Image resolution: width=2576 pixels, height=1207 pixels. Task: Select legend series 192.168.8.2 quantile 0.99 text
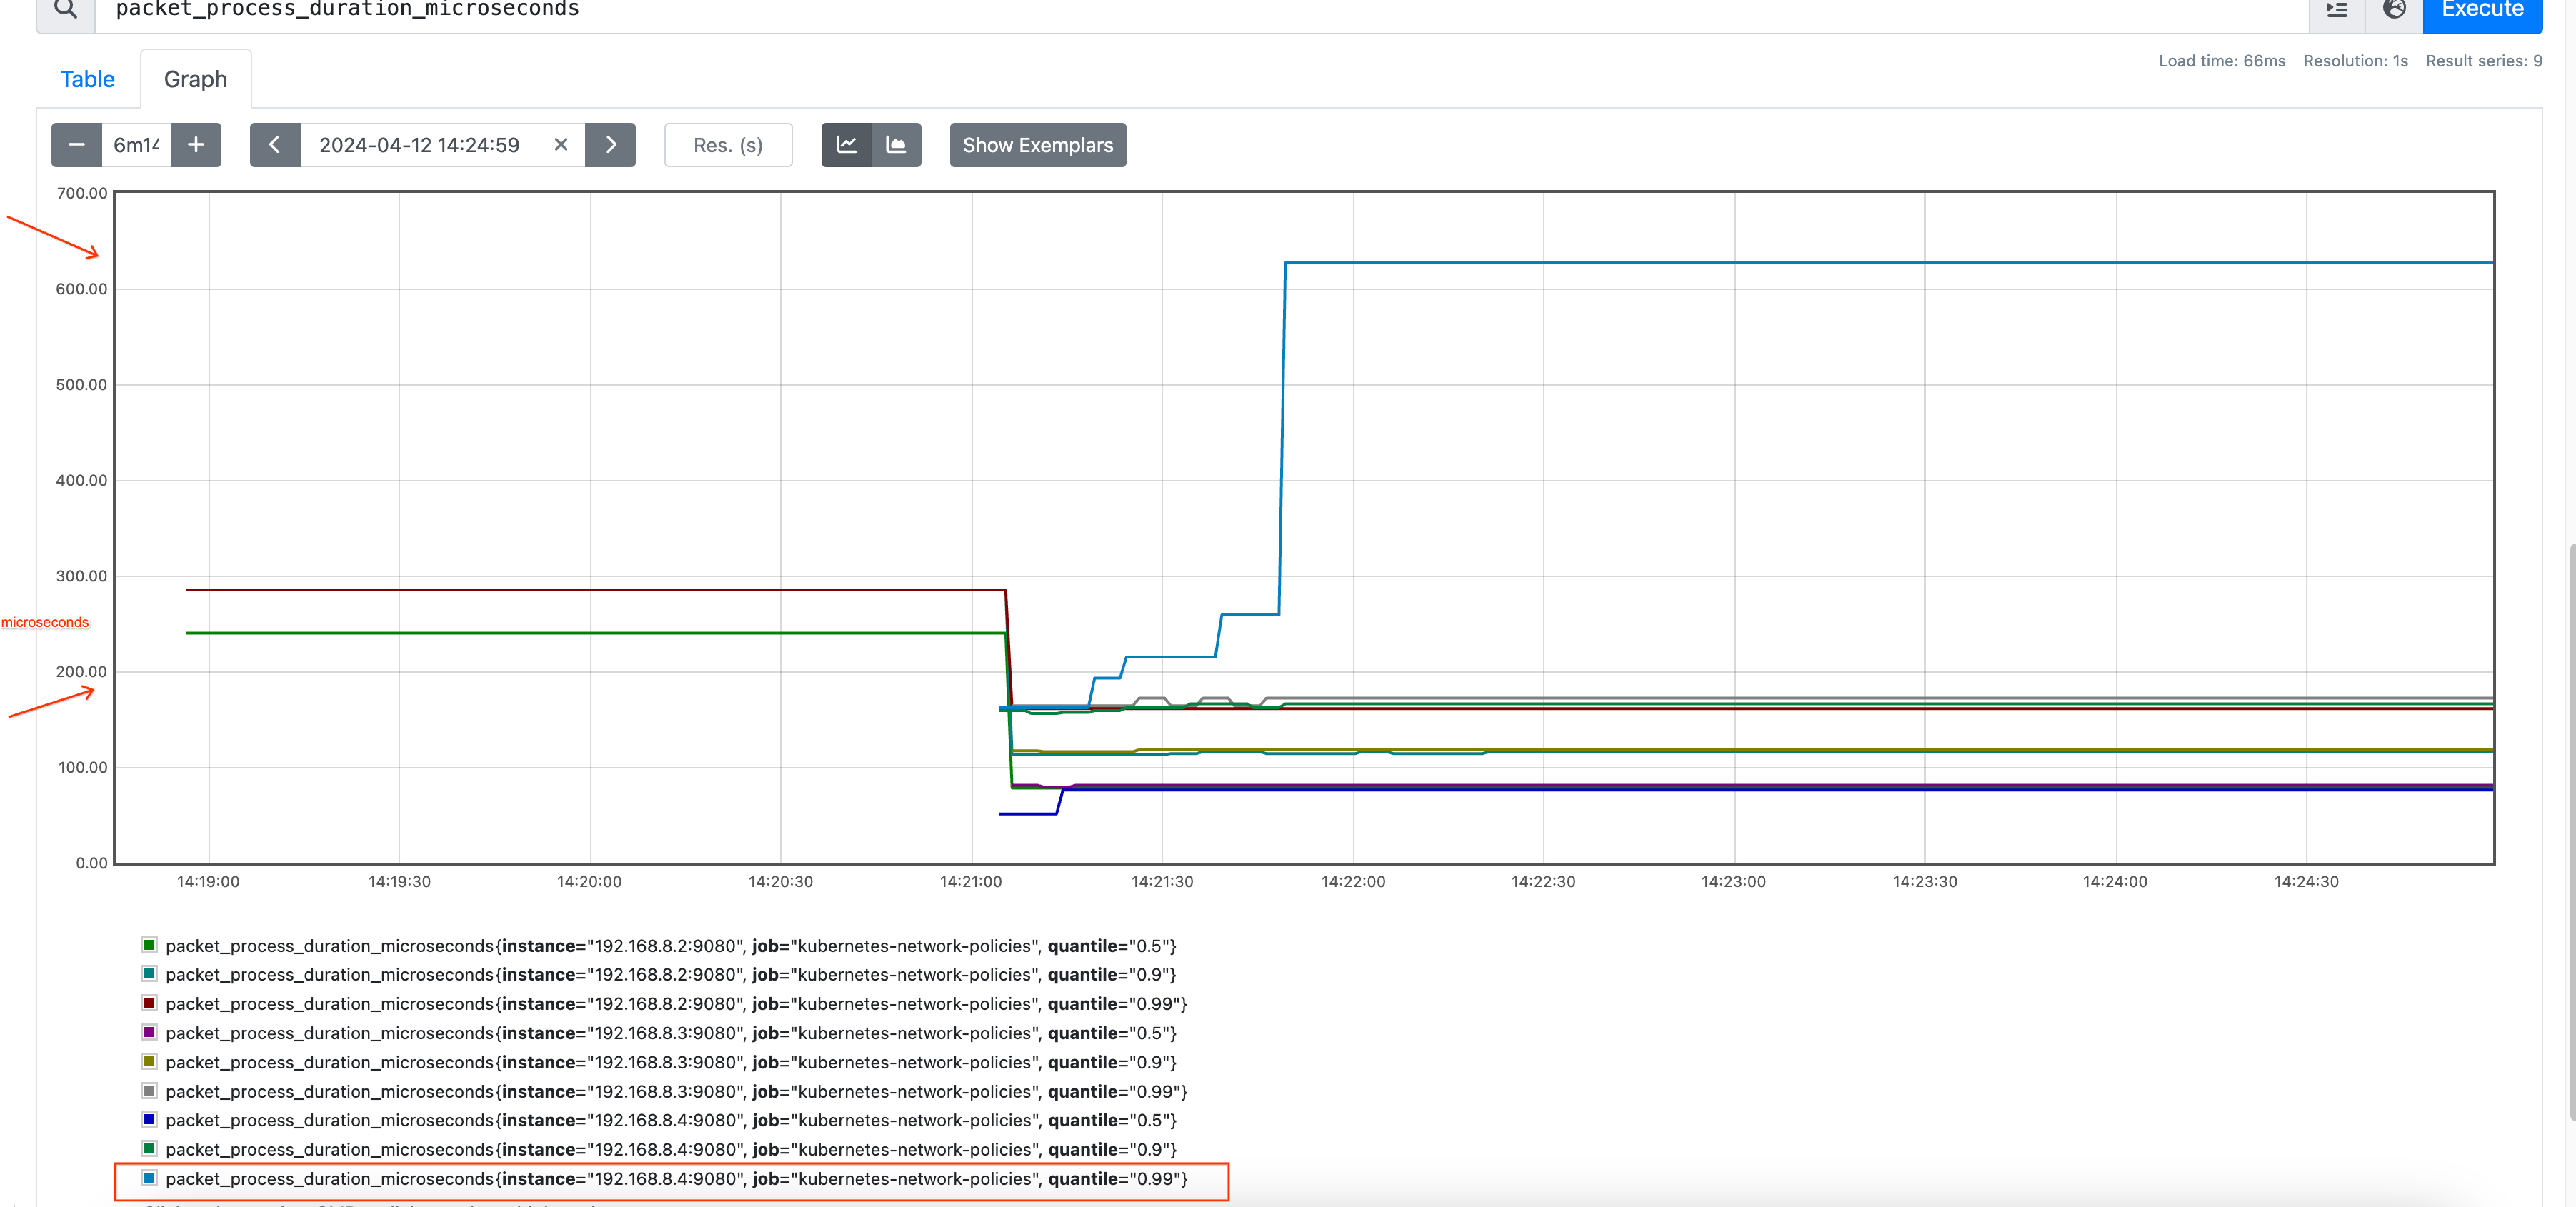[677, 1004]
